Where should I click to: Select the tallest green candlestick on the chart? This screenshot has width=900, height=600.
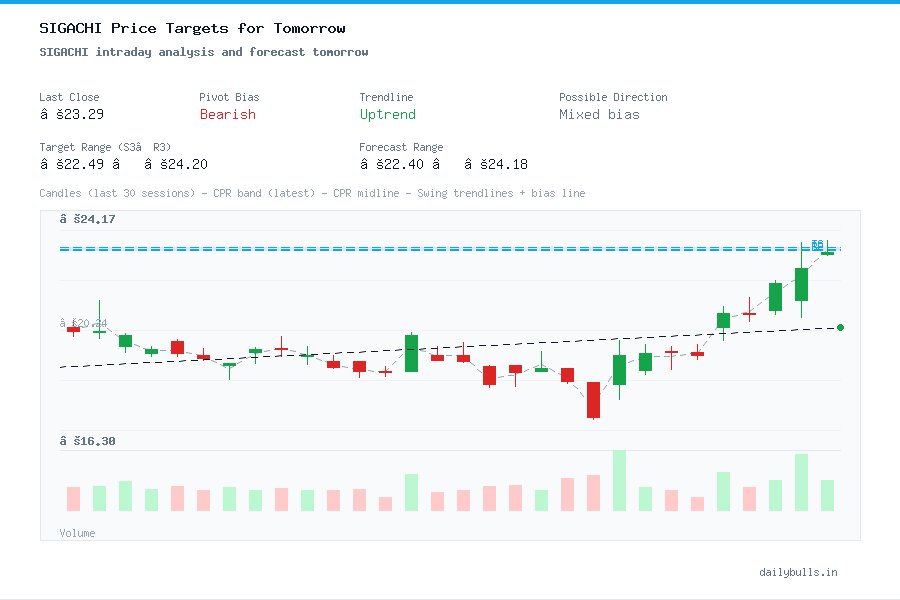pos(800,287)
